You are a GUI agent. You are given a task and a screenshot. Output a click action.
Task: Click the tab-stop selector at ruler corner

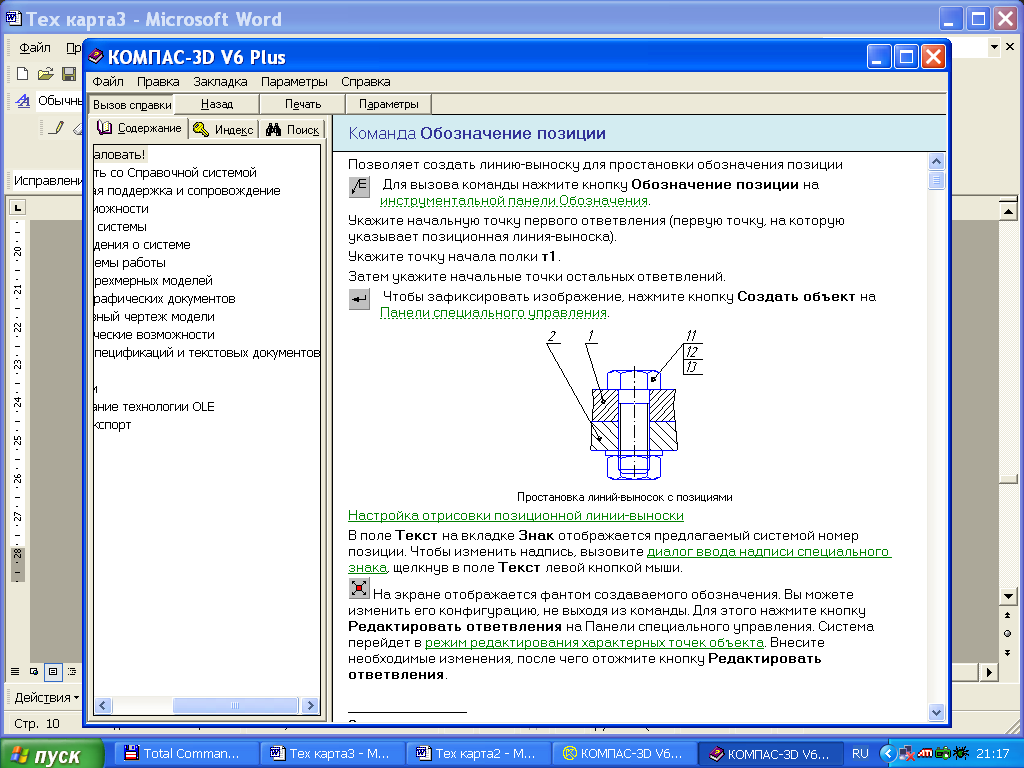tap(18, 208)
